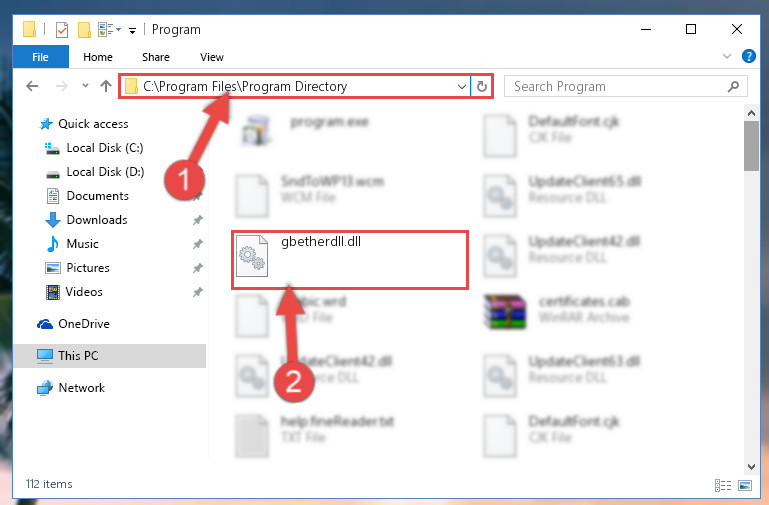Open the Help question mark icon

(748, 56)
